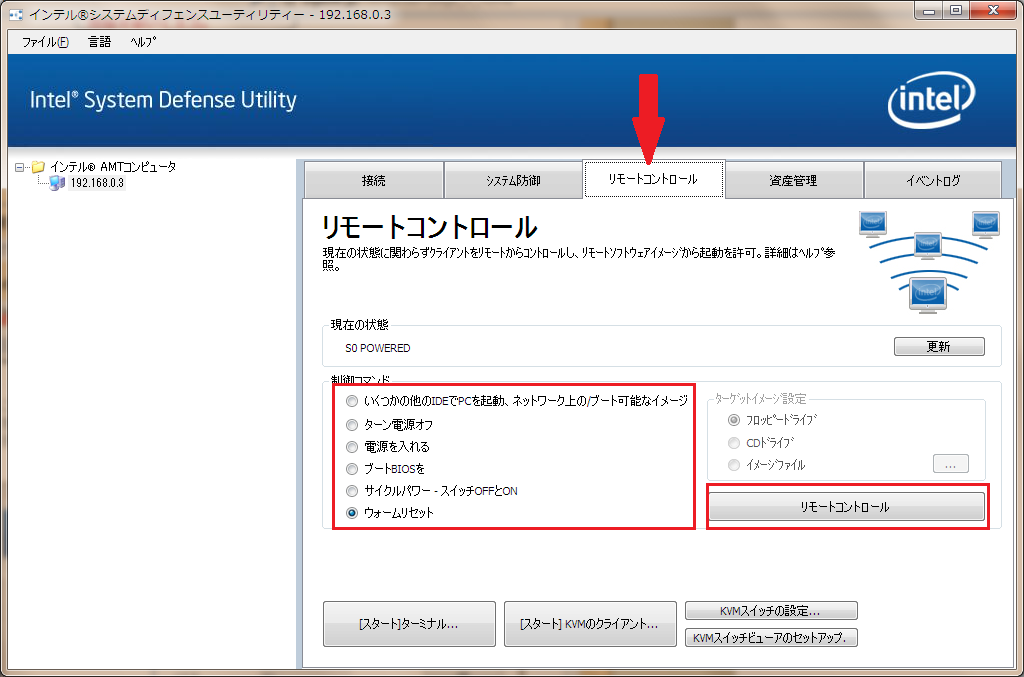Click the application icon in the title bar

[x=16, y=14]
